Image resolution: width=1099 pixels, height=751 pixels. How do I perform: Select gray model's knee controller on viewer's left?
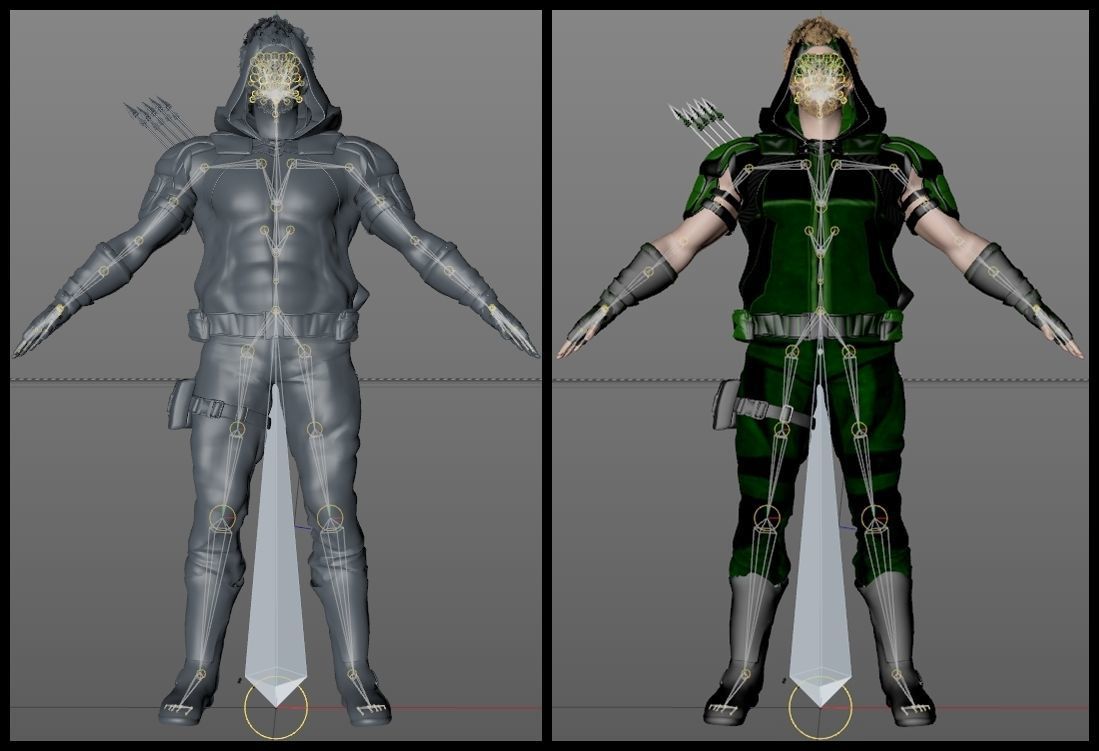point(222,518)
